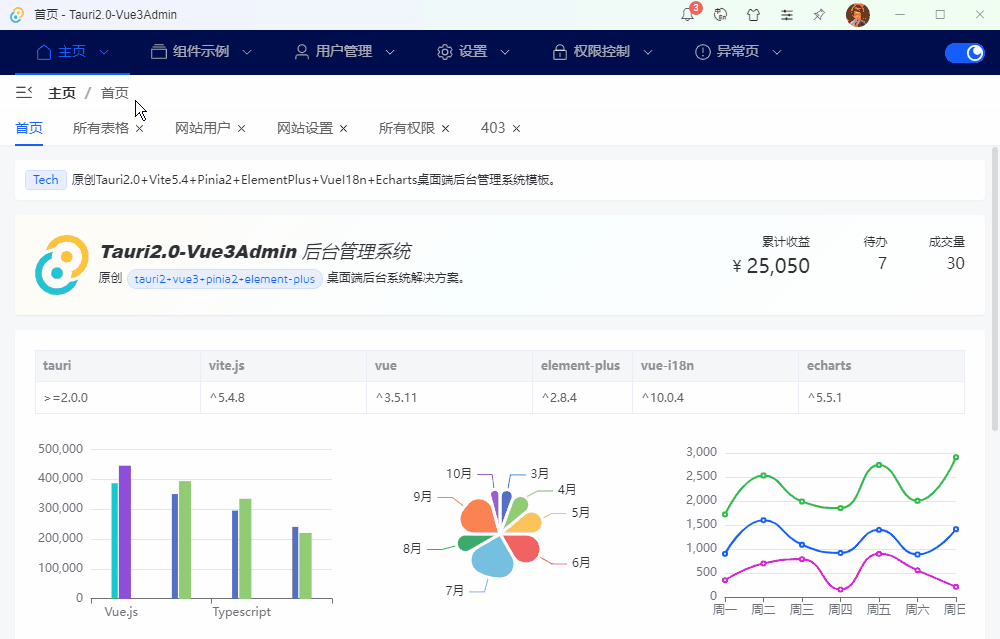Viewport: 1000px width, 639px height.
Task: Expand the 设置 dropdown chevron
Action: pyautogui.click(x=504, y=52)
